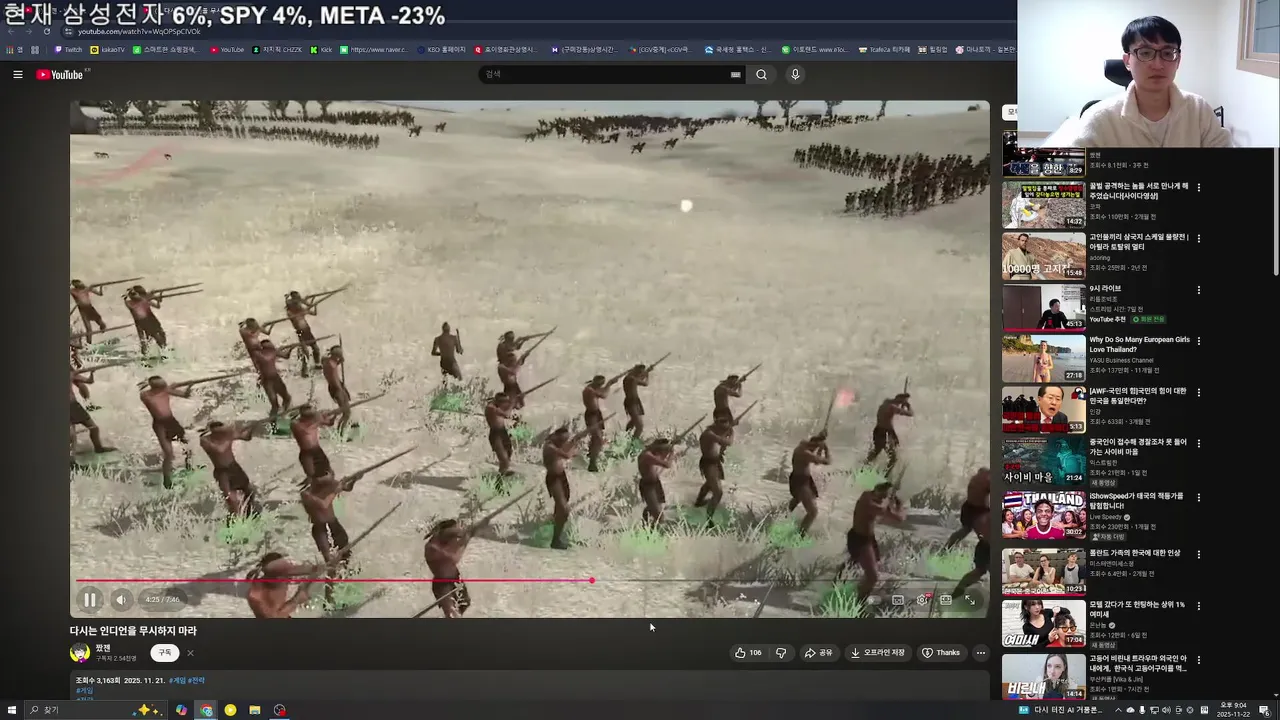This screenshot has width=1280, height=720.
Task: Open the 짠젠 channel avatar
Action: point(80,653)
